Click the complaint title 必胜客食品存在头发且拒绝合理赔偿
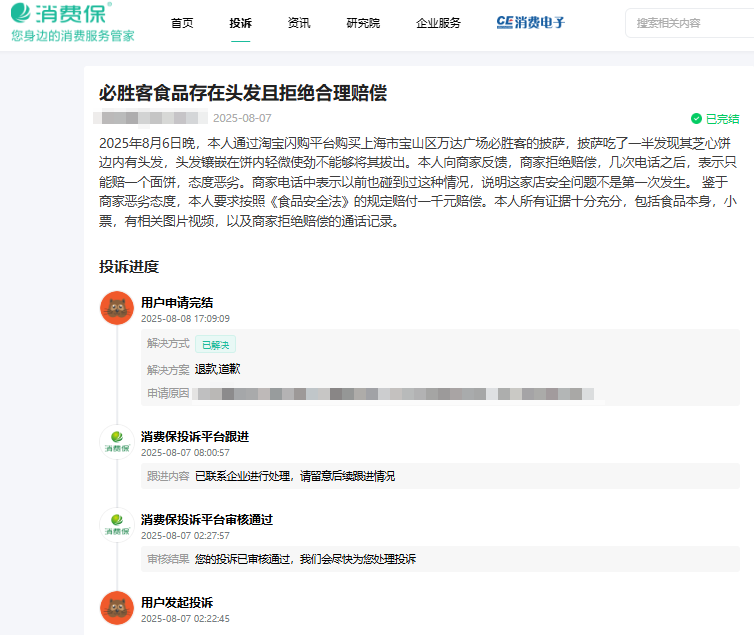 pyautogui.click(x=243, y=93)
